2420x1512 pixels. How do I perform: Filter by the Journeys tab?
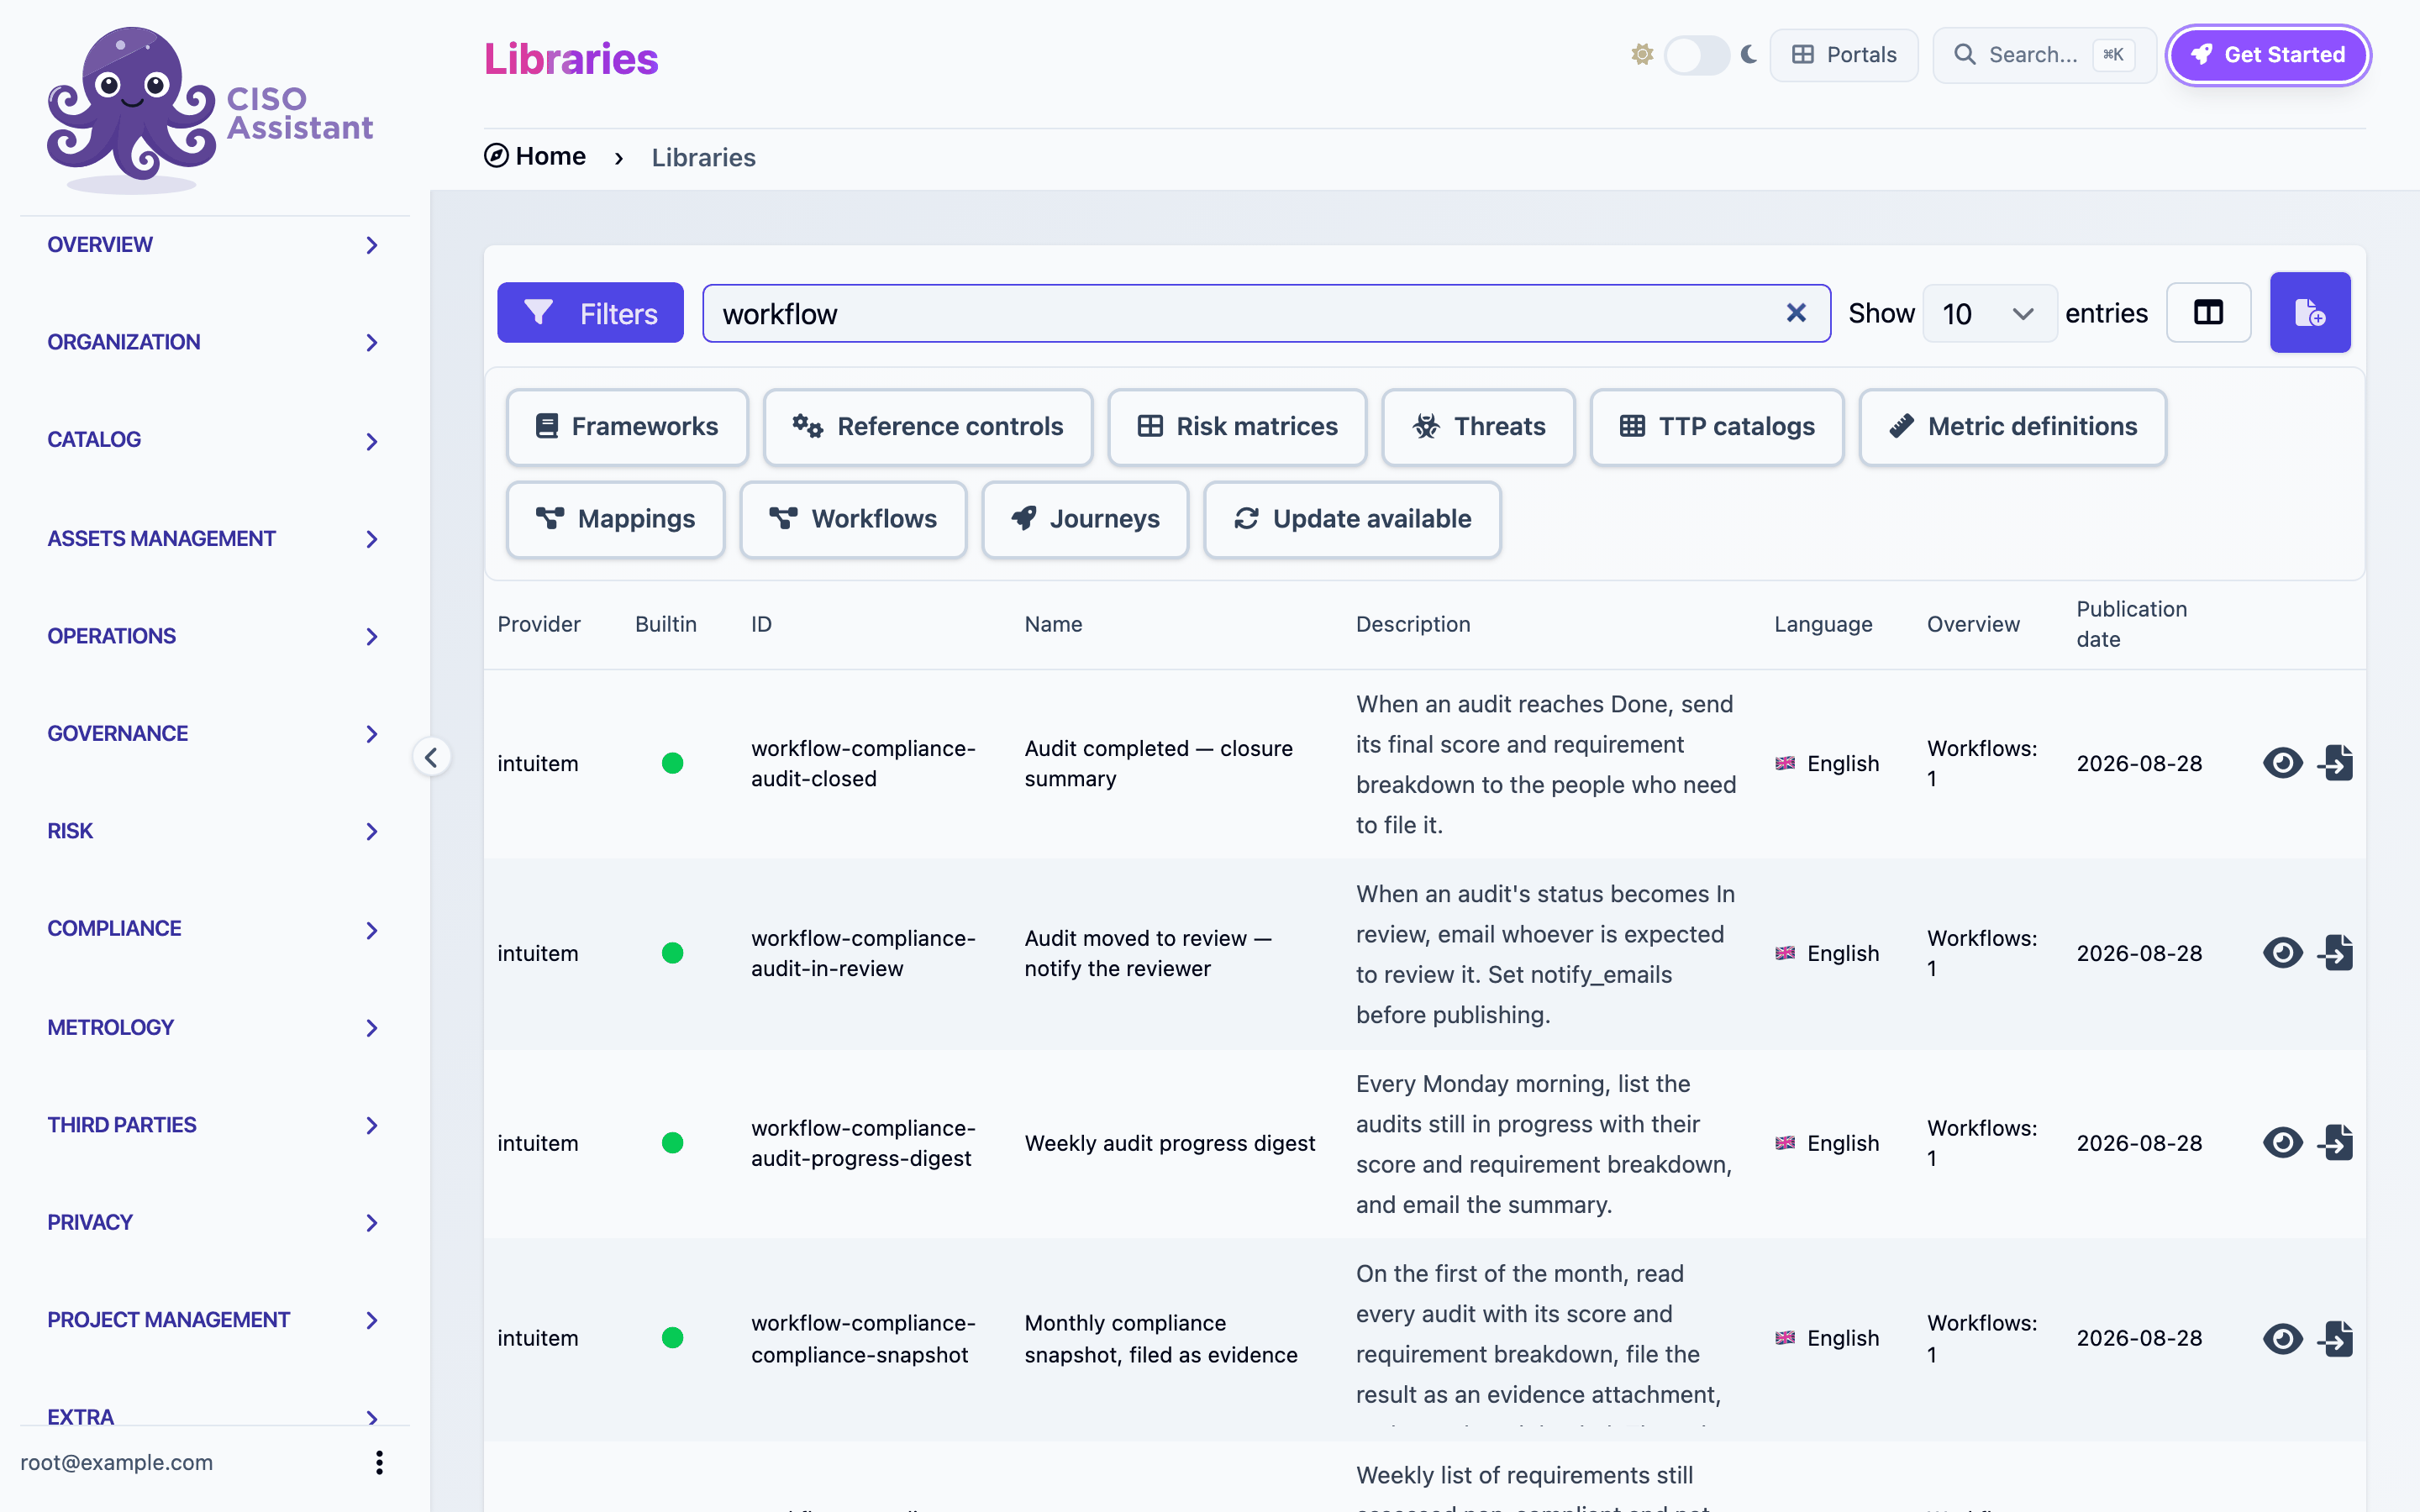(x=1085, y=519)
